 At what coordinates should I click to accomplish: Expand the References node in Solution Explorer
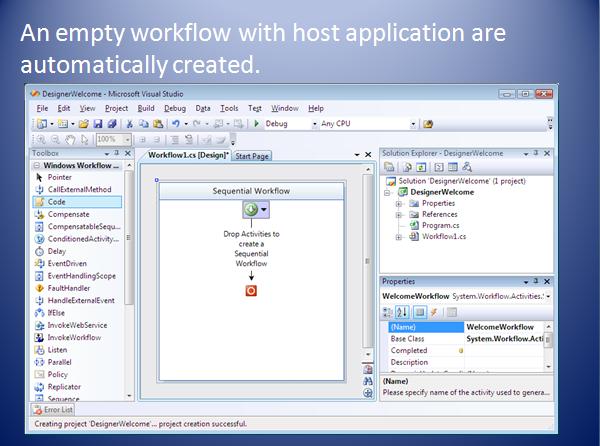point(399,214)
